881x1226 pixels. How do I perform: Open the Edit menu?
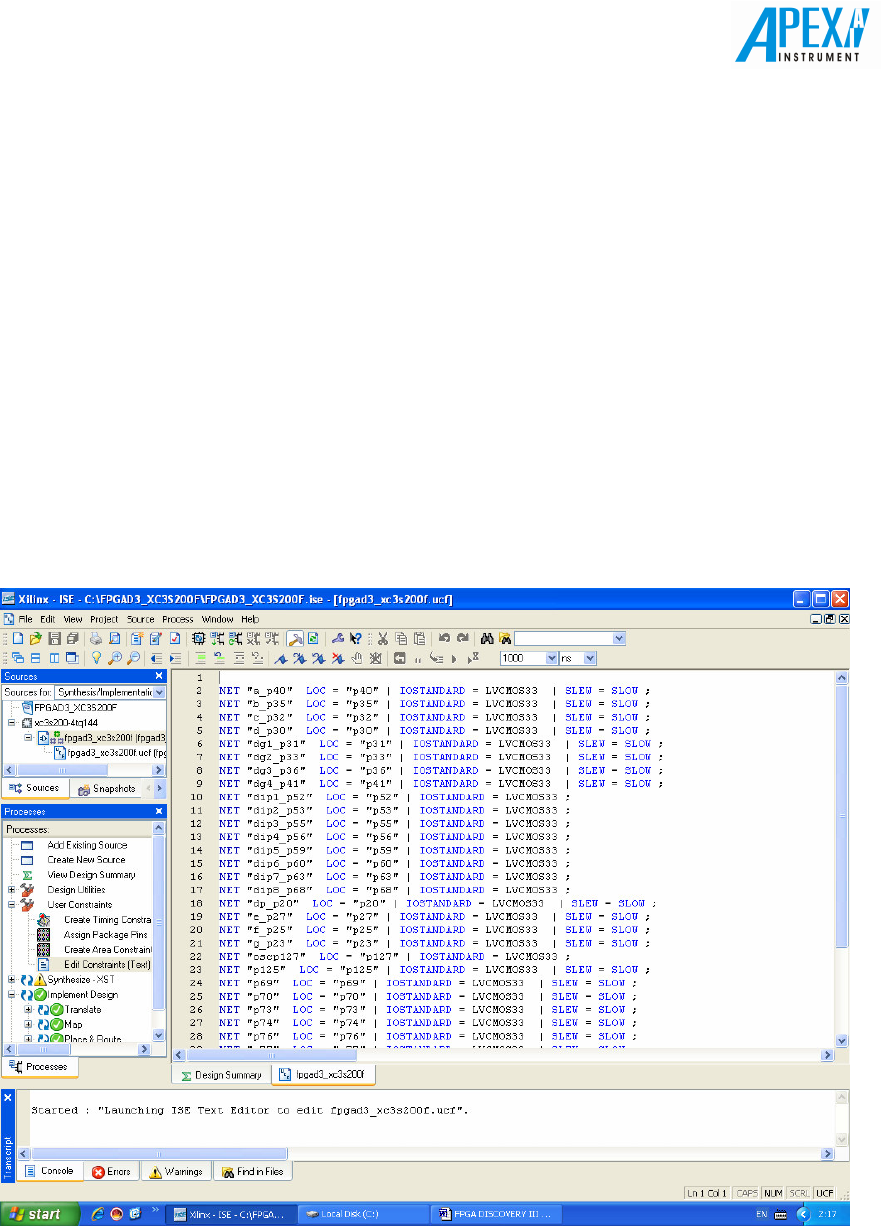(48, 619)
